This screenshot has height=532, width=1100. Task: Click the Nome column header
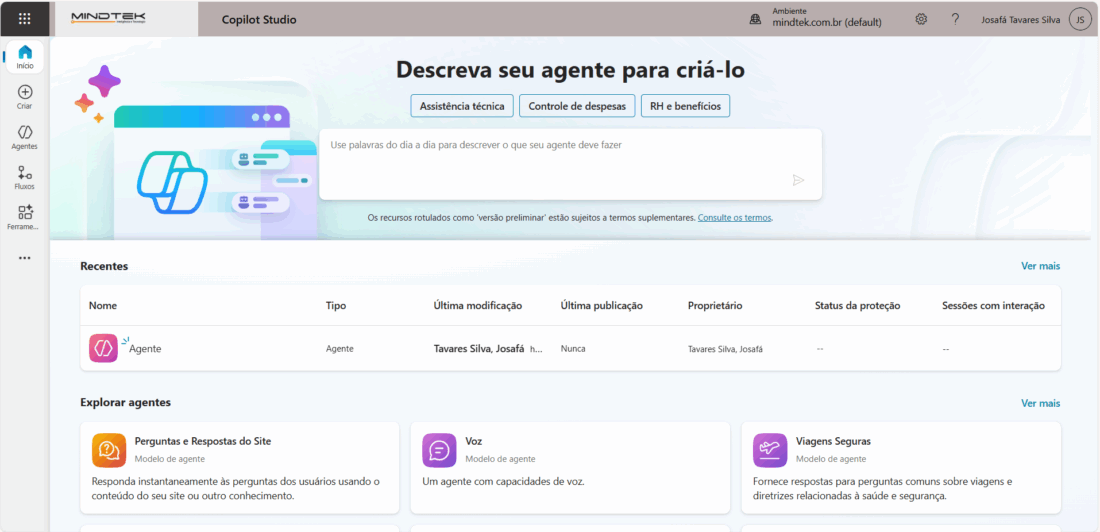click(x=103, y=305)
